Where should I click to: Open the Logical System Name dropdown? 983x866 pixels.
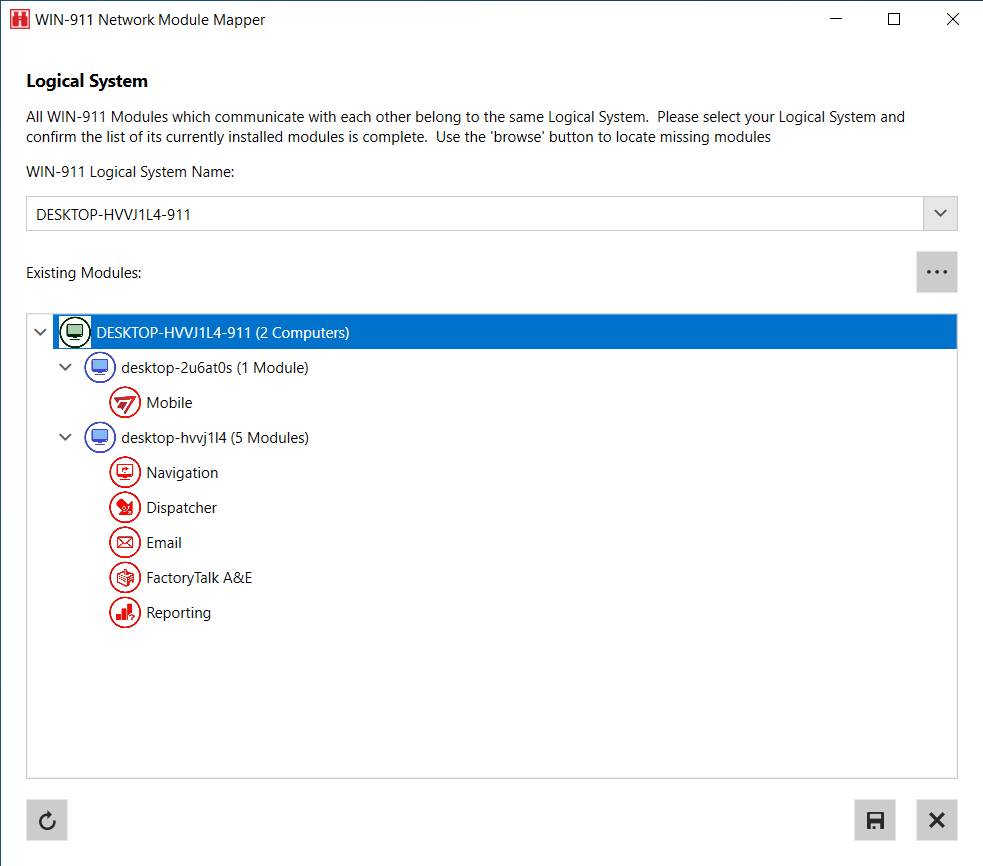(940, 213)
